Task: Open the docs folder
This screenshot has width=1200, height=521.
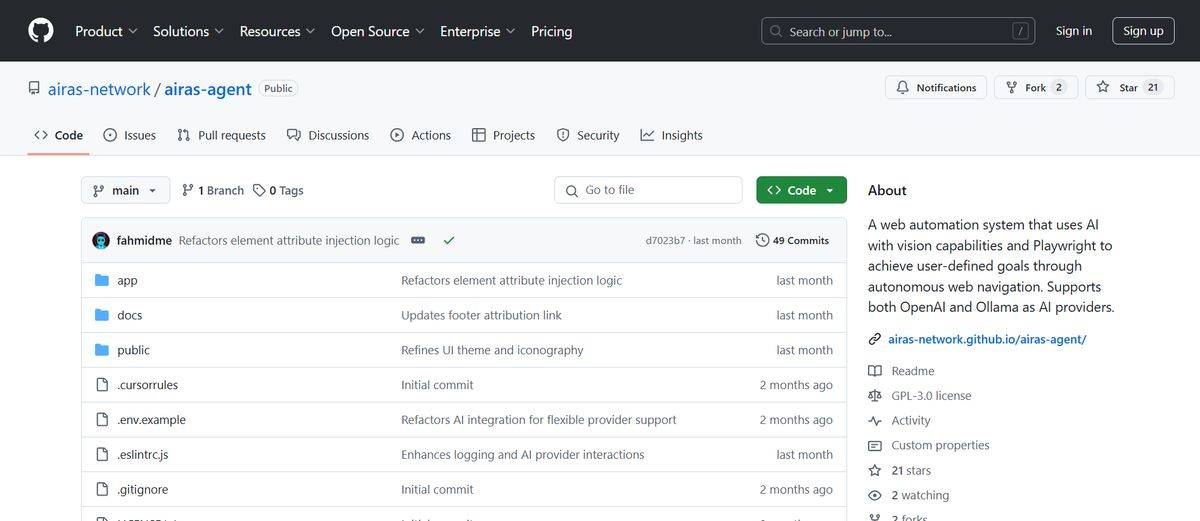Action: tap(129, 315)
